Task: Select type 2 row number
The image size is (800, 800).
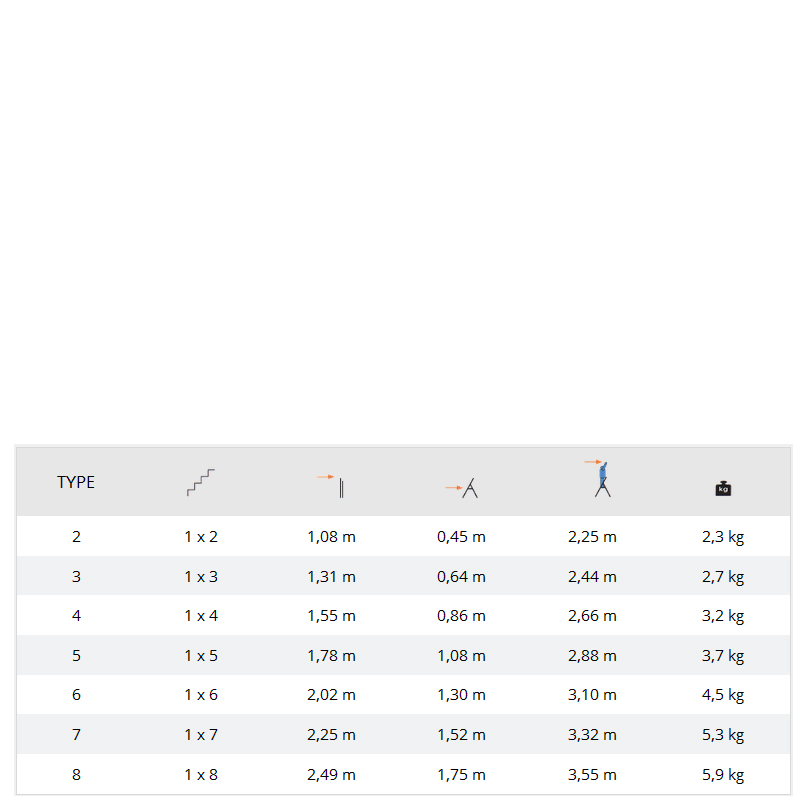Action: point(76,537)
